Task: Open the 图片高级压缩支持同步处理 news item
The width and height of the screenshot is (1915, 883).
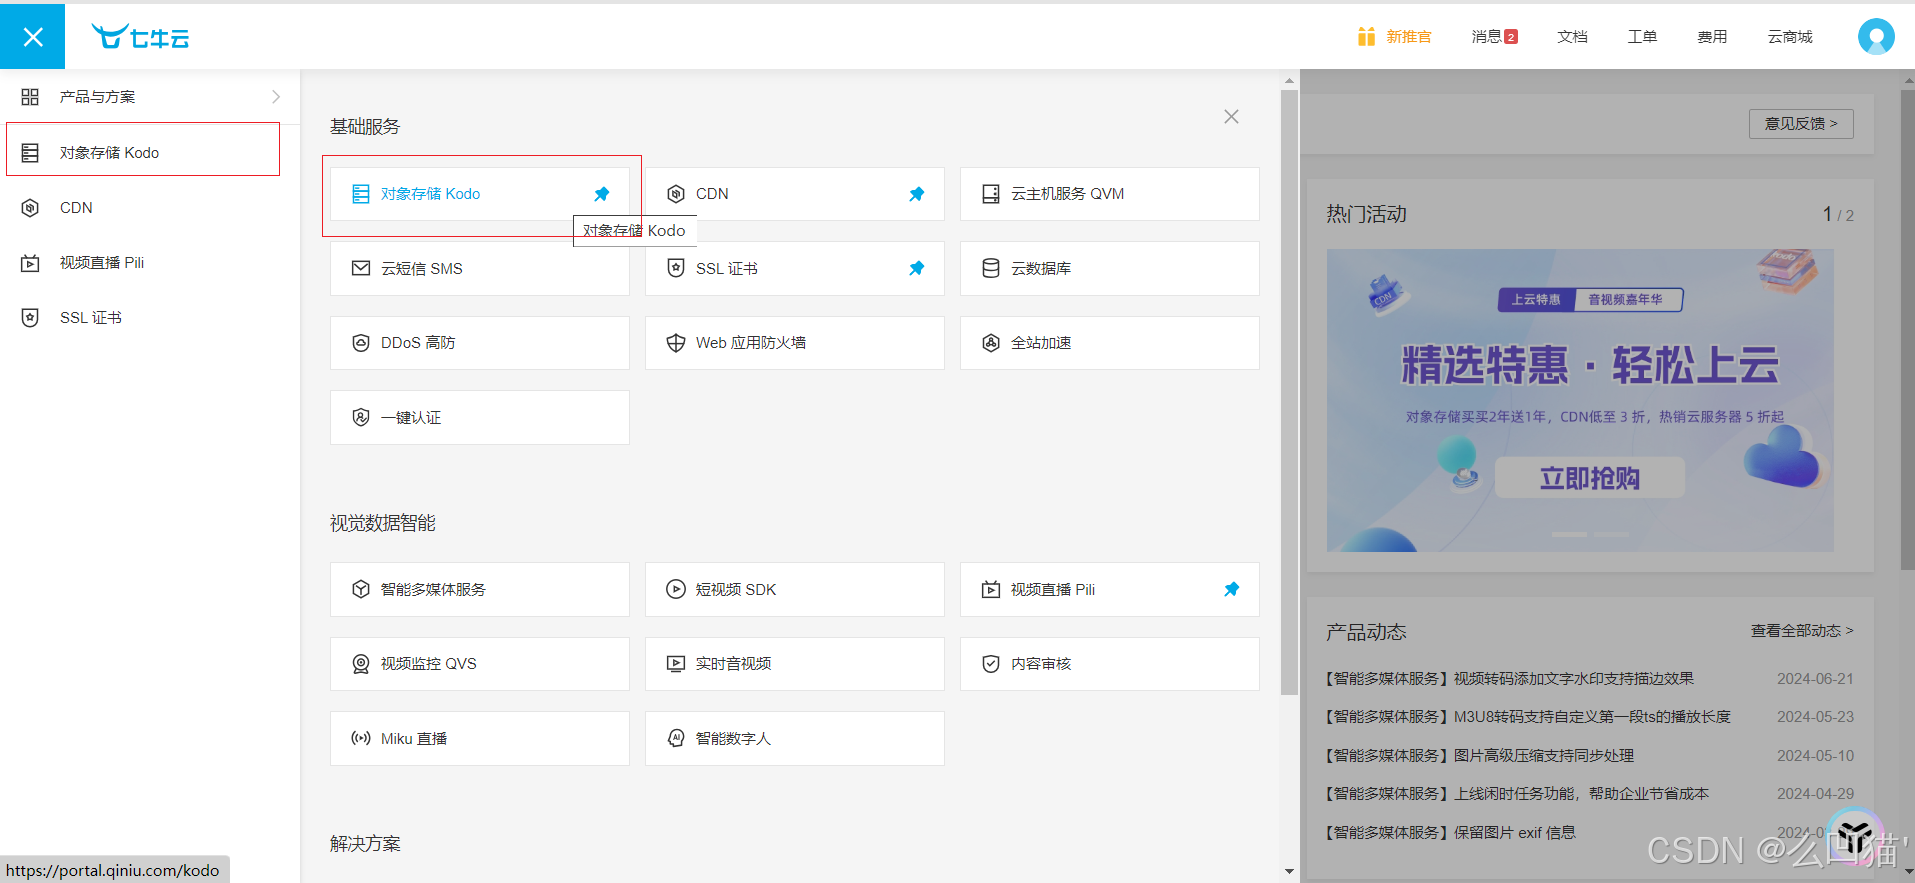Action: coord(1480,756)
